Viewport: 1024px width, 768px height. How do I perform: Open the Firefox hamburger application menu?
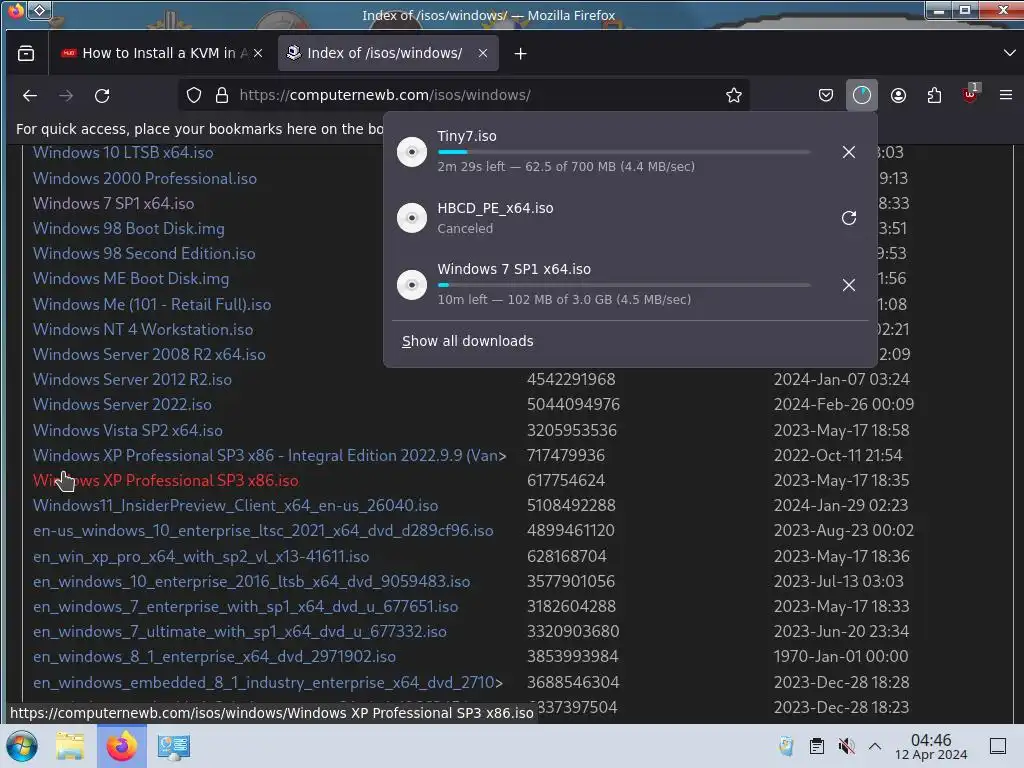pos(1006,95)
